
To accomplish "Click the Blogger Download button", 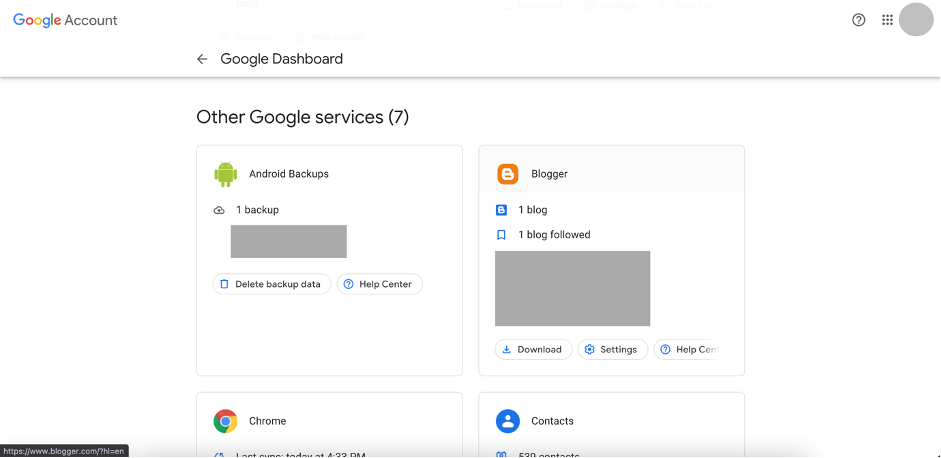I will 533,349.
